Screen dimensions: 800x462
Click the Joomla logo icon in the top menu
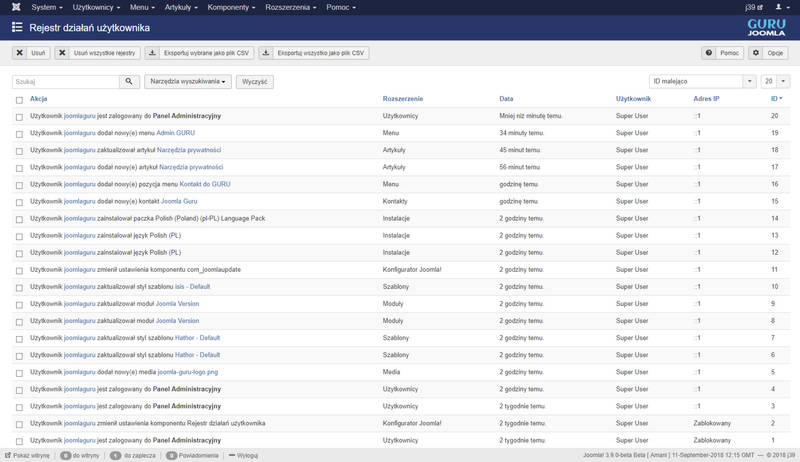click(16, 7)
